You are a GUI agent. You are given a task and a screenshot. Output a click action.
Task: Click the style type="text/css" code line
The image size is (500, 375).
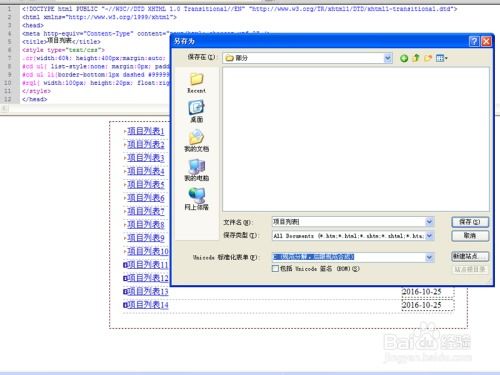[63, 50]
